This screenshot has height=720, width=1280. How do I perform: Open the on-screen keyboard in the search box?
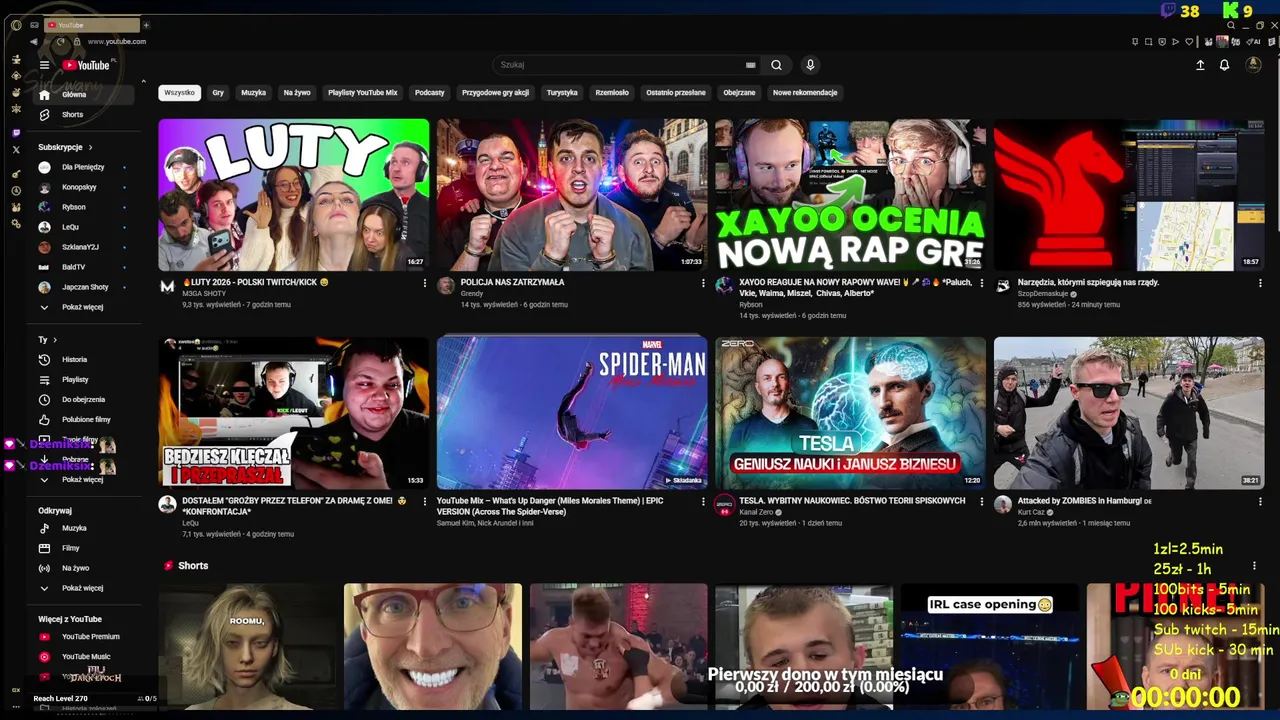(750, 65)
